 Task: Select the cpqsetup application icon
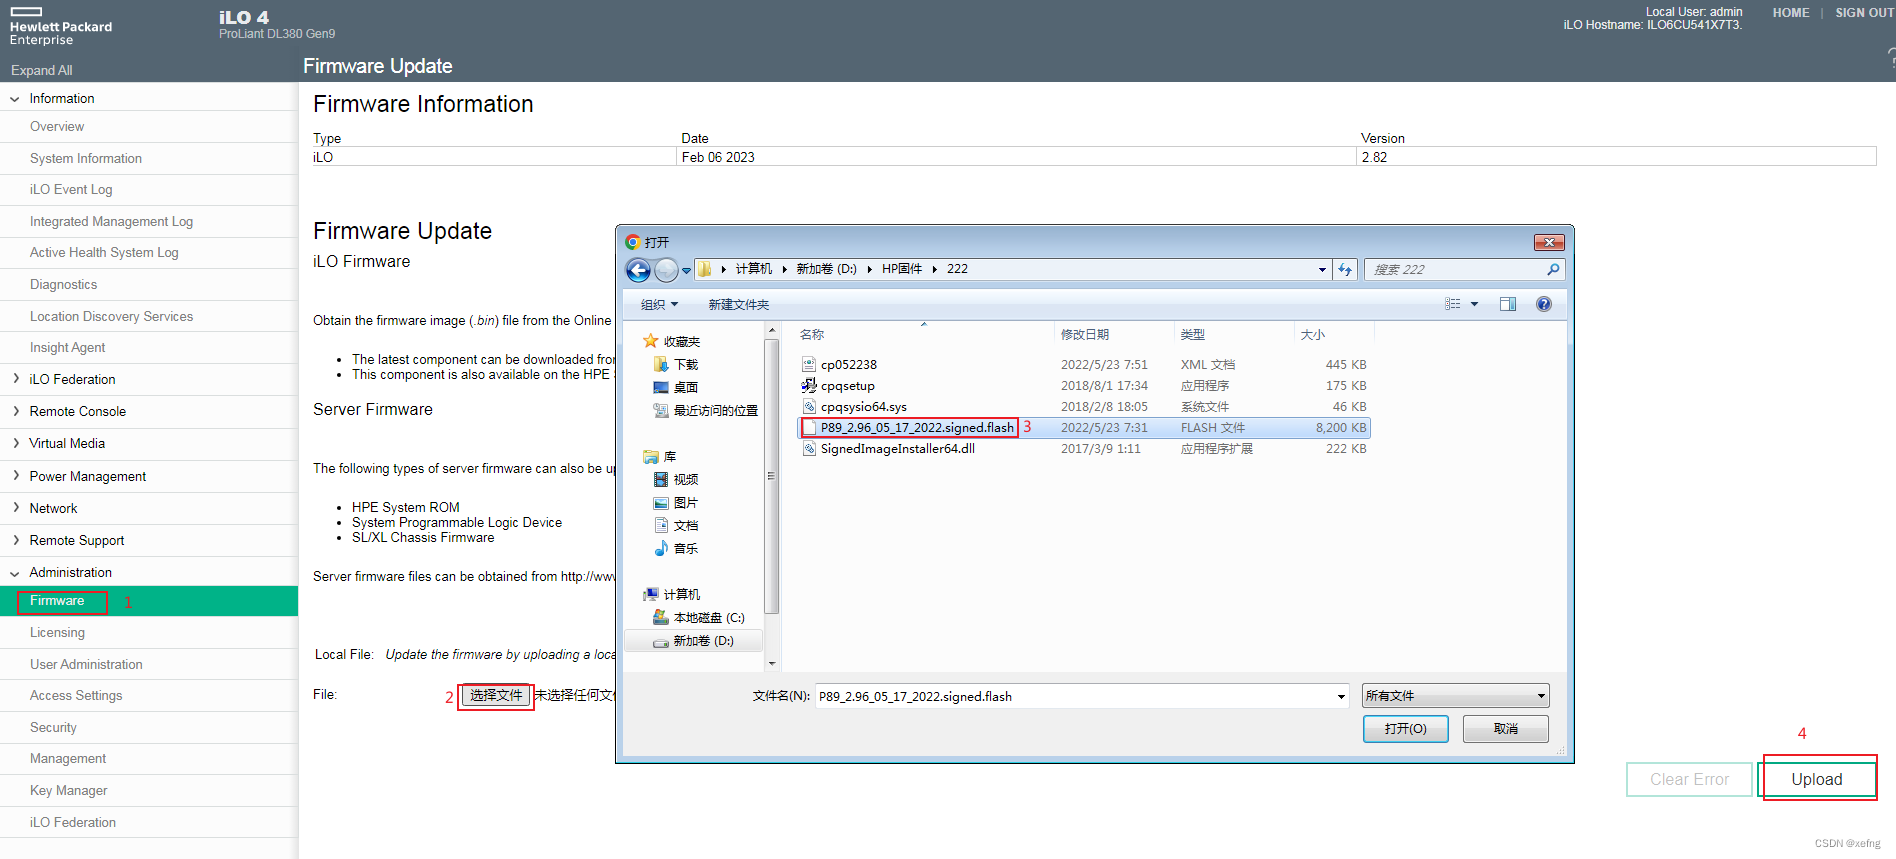tap(809, 385)
